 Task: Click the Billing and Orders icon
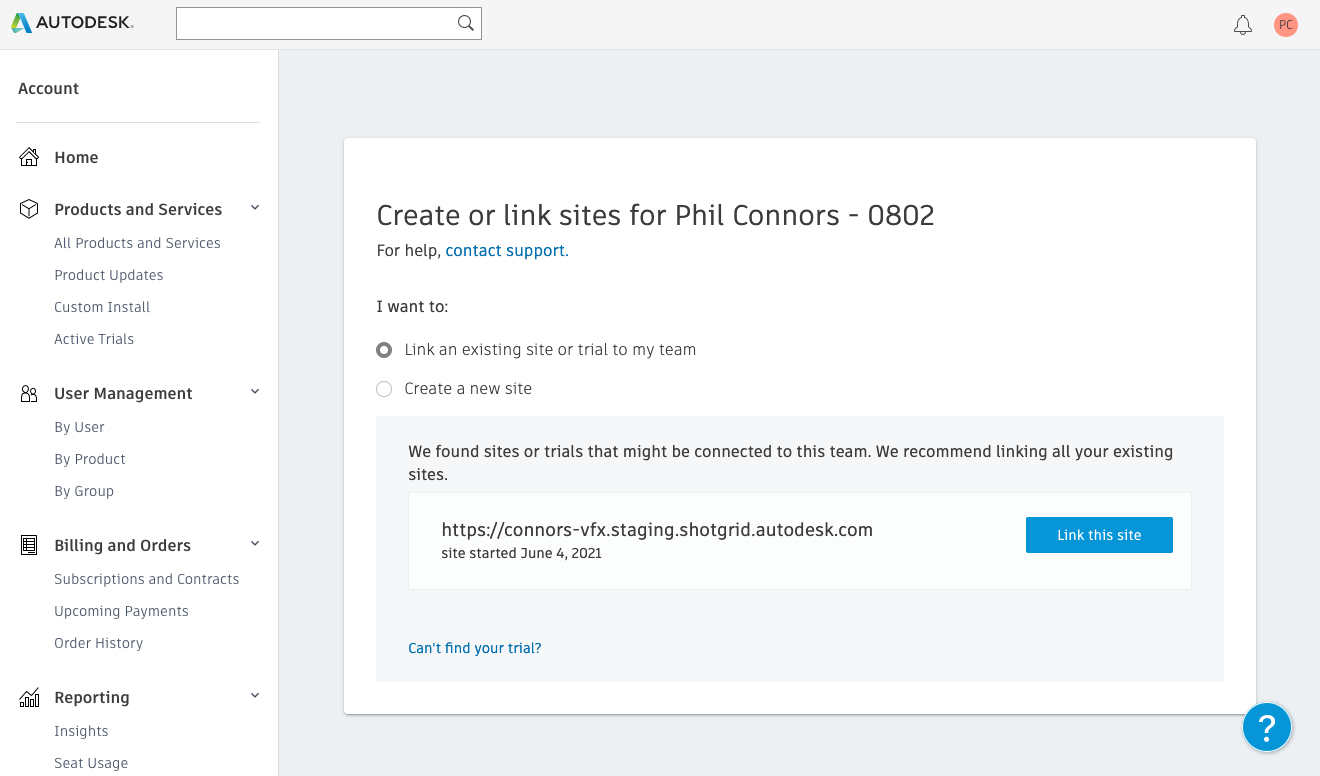click(x=29, y=545)
